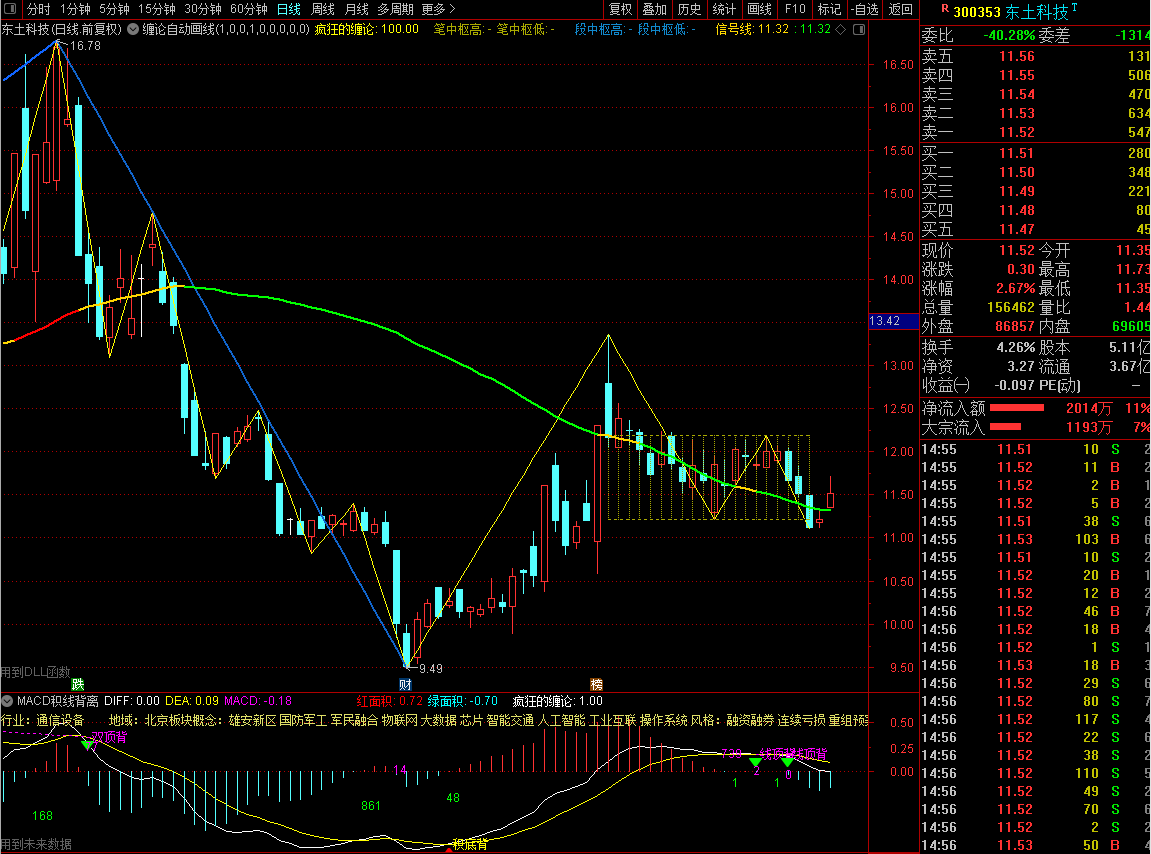1151x854 pixels.
Task: Click the industry label 通信设备
Action: click(x=60, y=720)
